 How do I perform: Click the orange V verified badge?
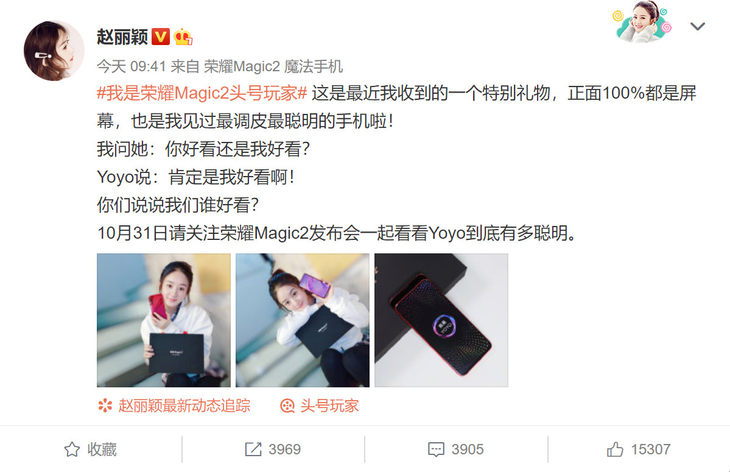pos(160,36)
